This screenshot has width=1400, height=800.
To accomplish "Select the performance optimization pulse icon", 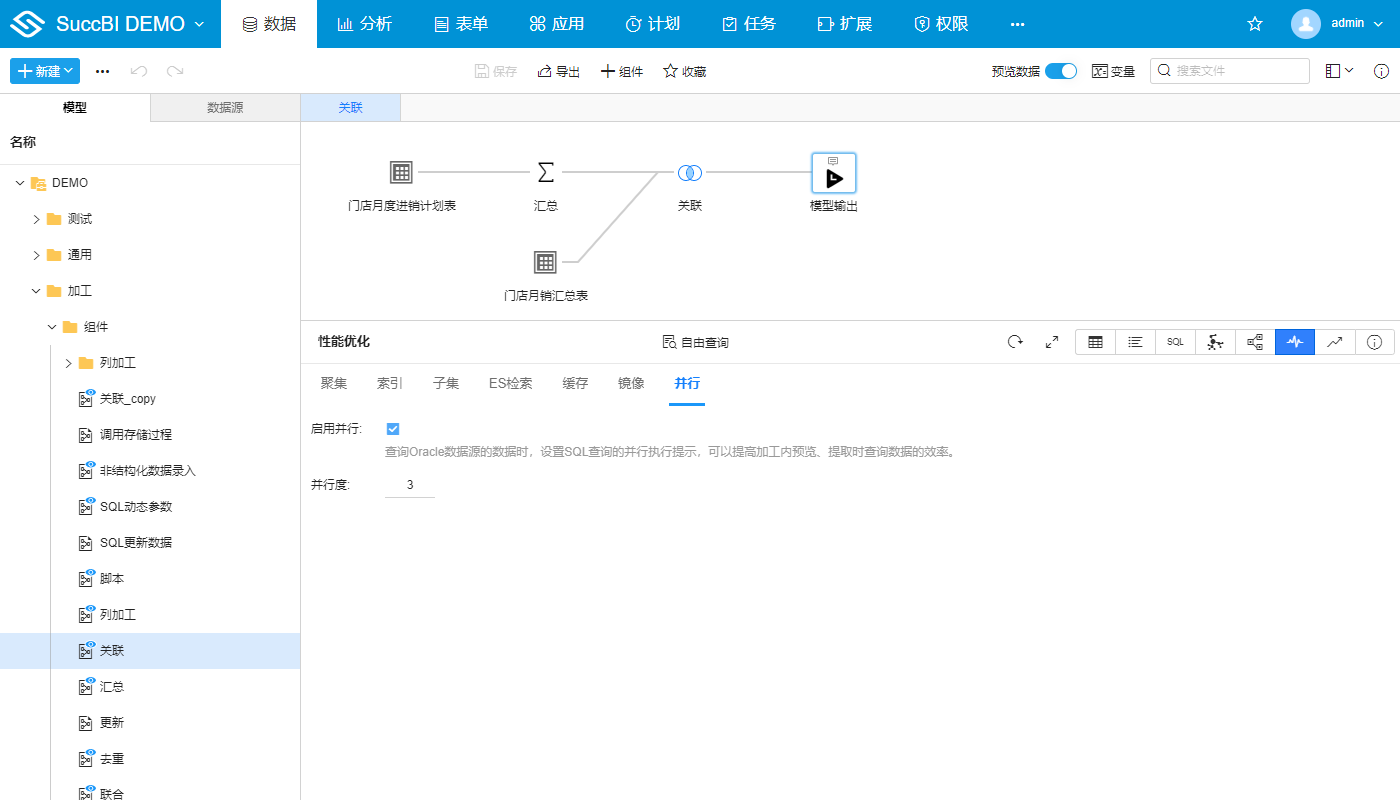I will (1295, 342).
